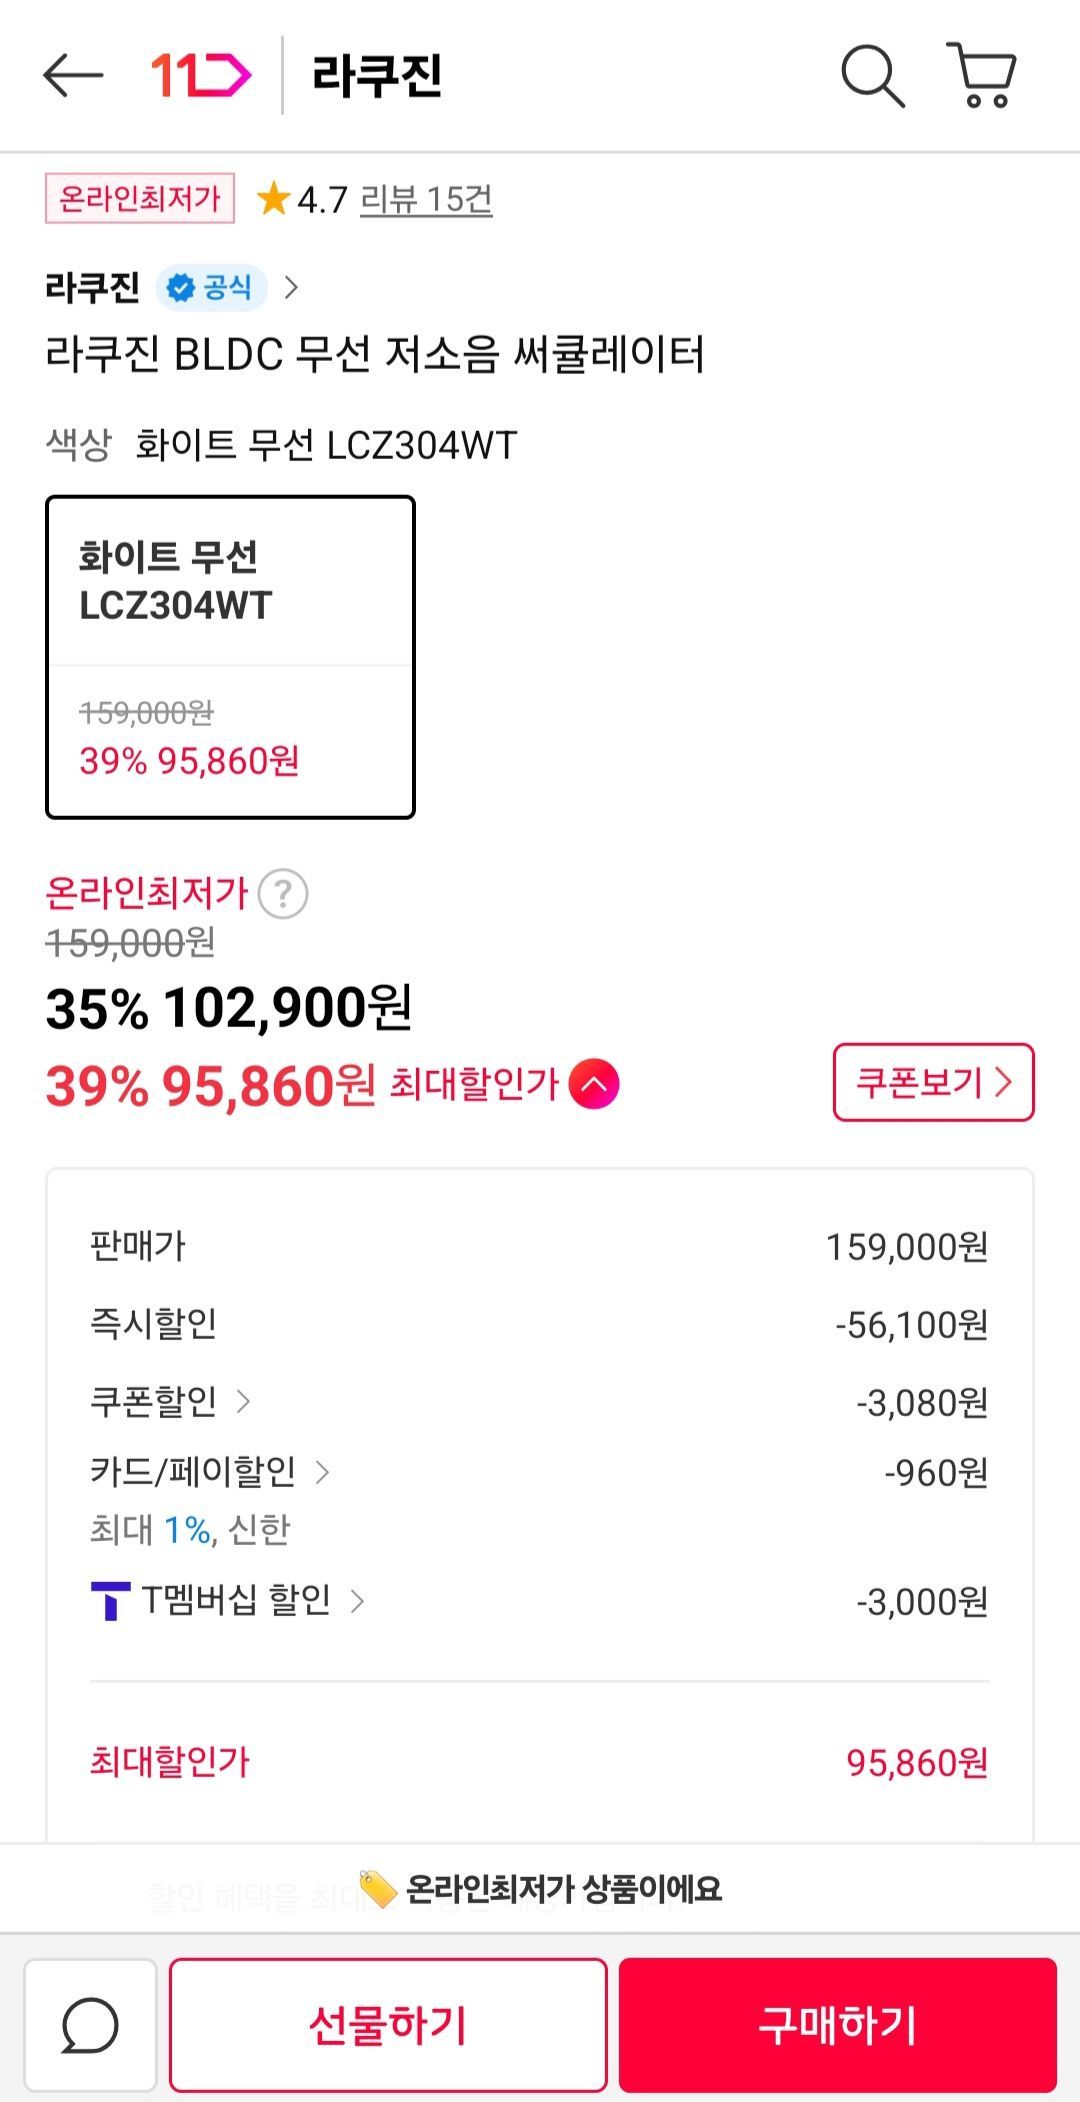Open the 쿠폰보기 coupon button
Image resolution: width=1080 pixels, height=2102 pixels.
[x=933, y=1083]
